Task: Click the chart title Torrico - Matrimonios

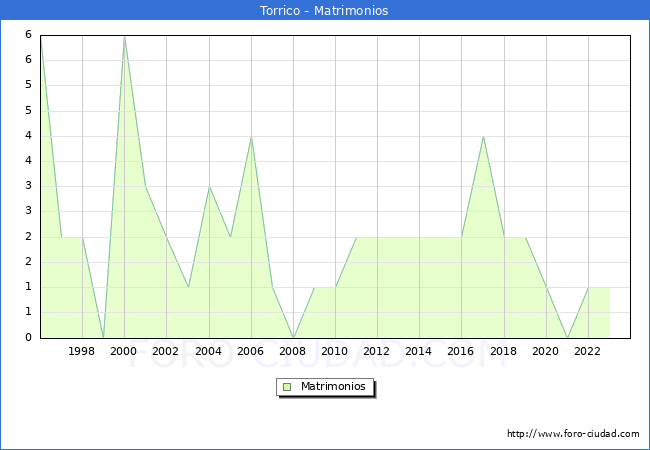Action: coord(325,11)
